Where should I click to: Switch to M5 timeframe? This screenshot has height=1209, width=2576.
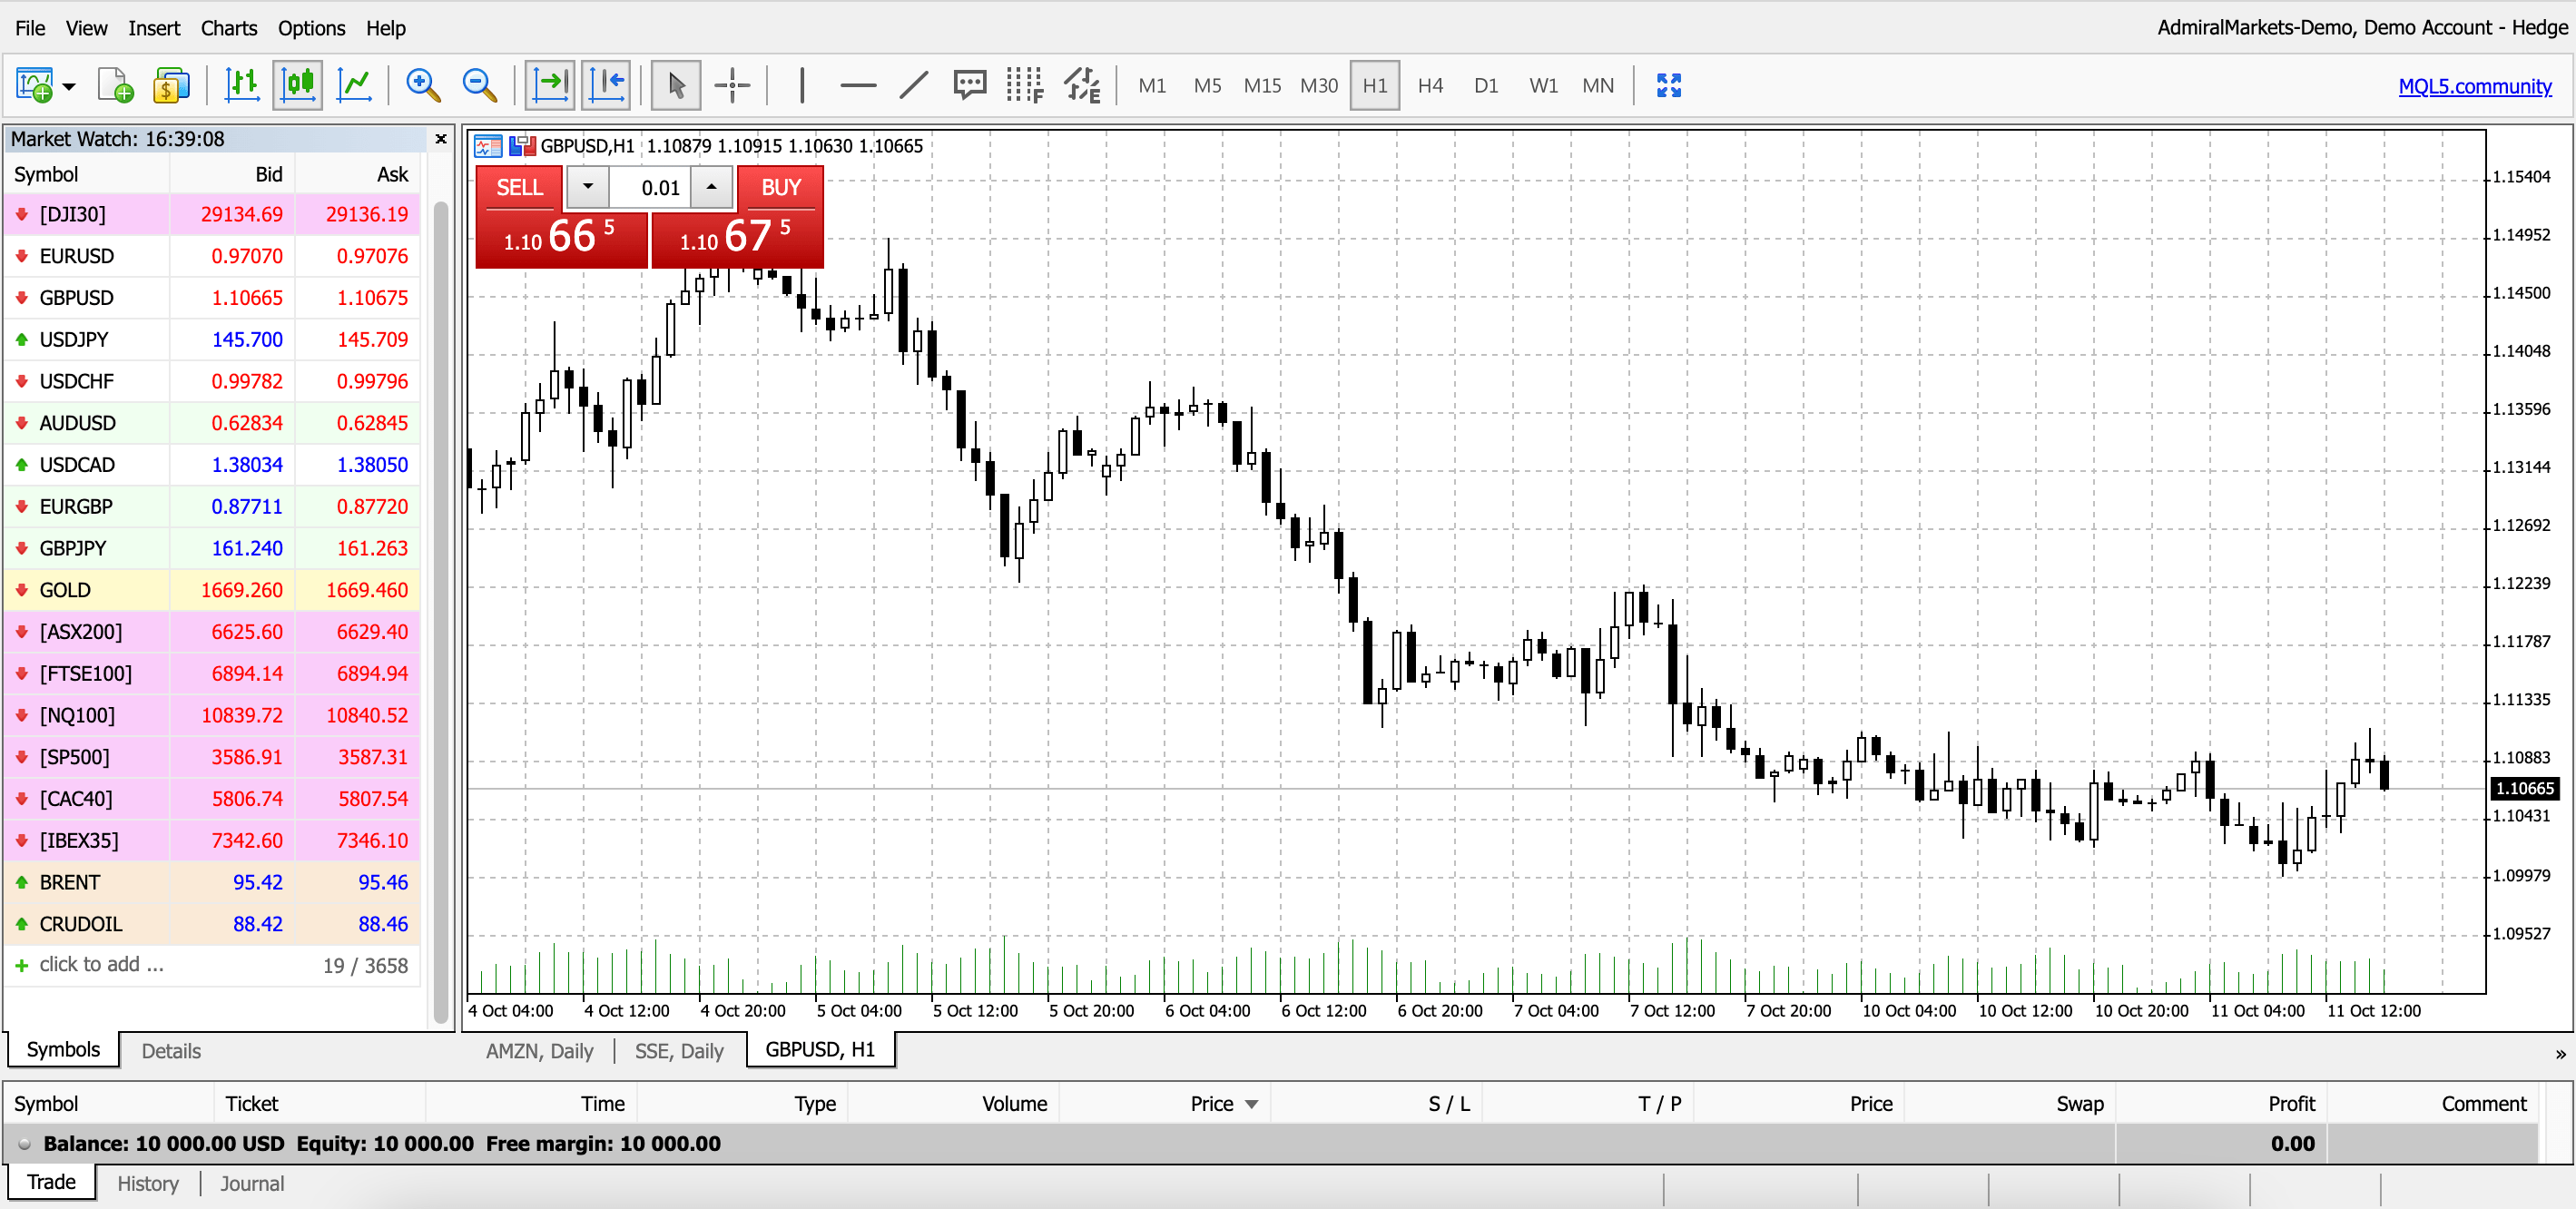(x=1207, y=86)
